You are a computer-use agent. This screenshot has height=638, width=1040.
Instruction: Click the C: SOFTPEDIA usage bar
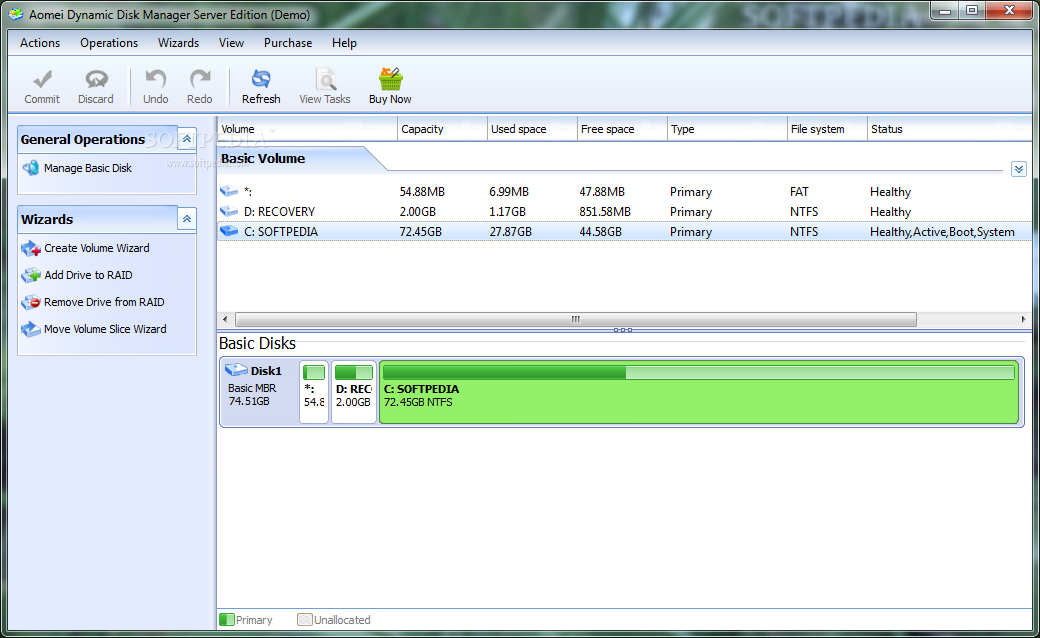[x=698, y=373]
